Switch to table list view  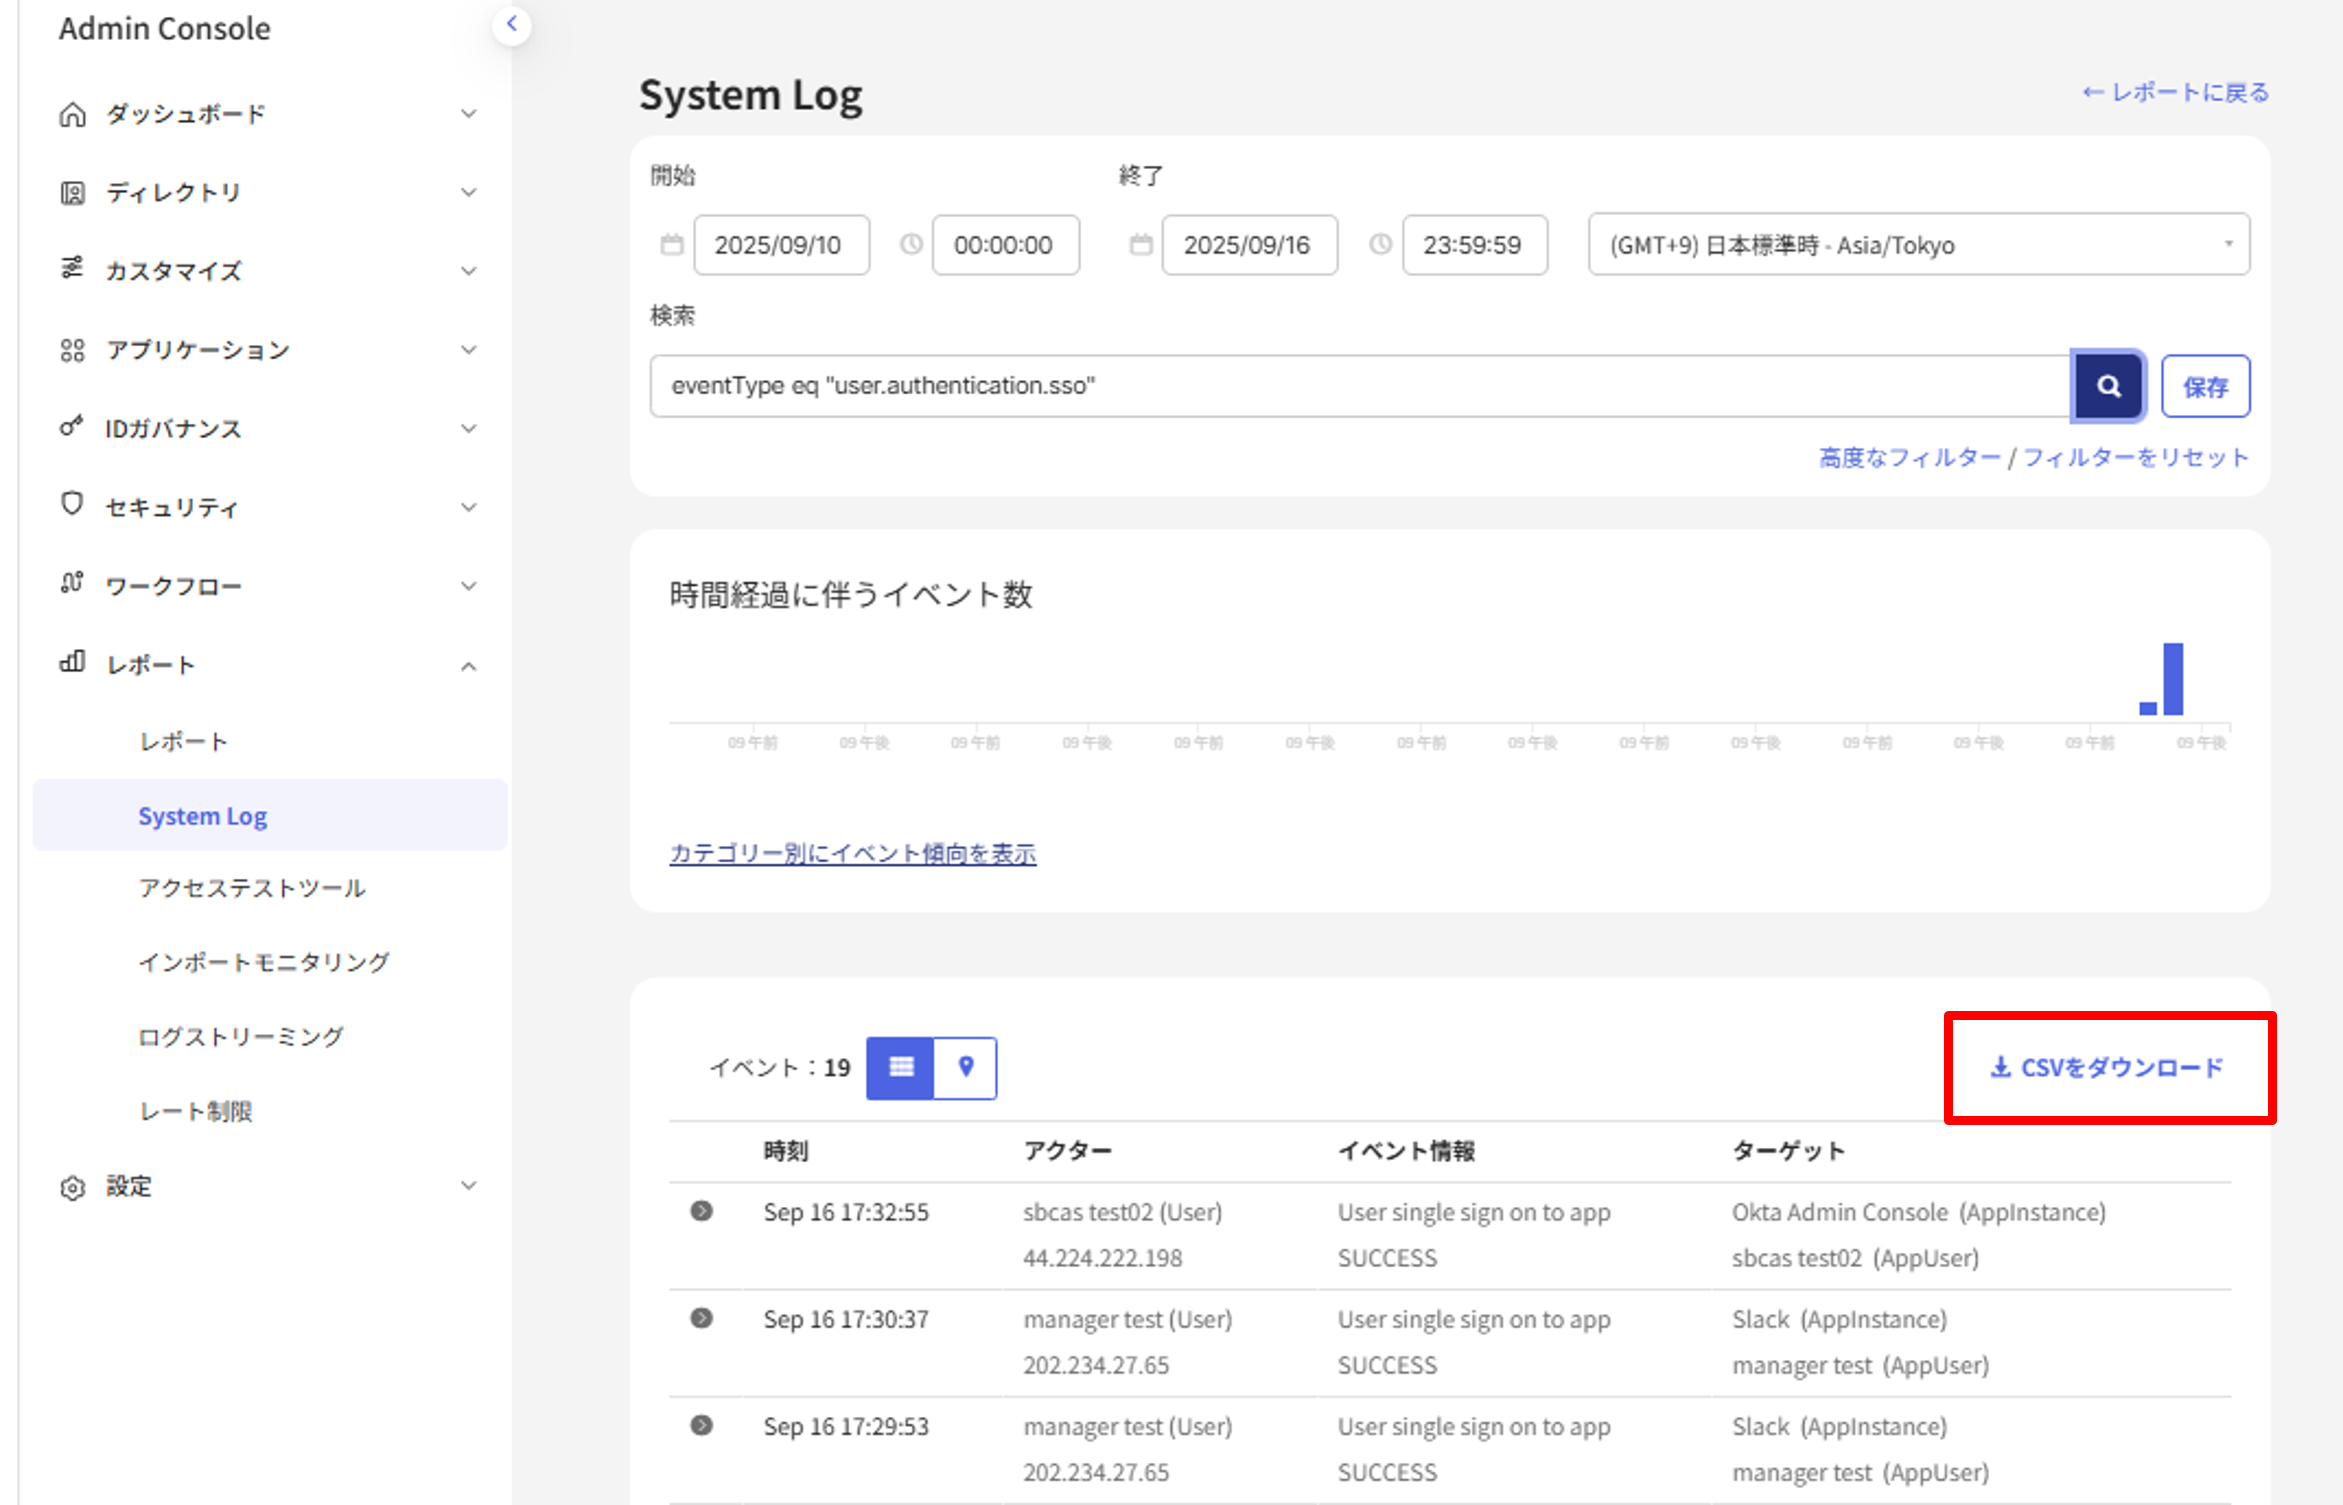900,1067
